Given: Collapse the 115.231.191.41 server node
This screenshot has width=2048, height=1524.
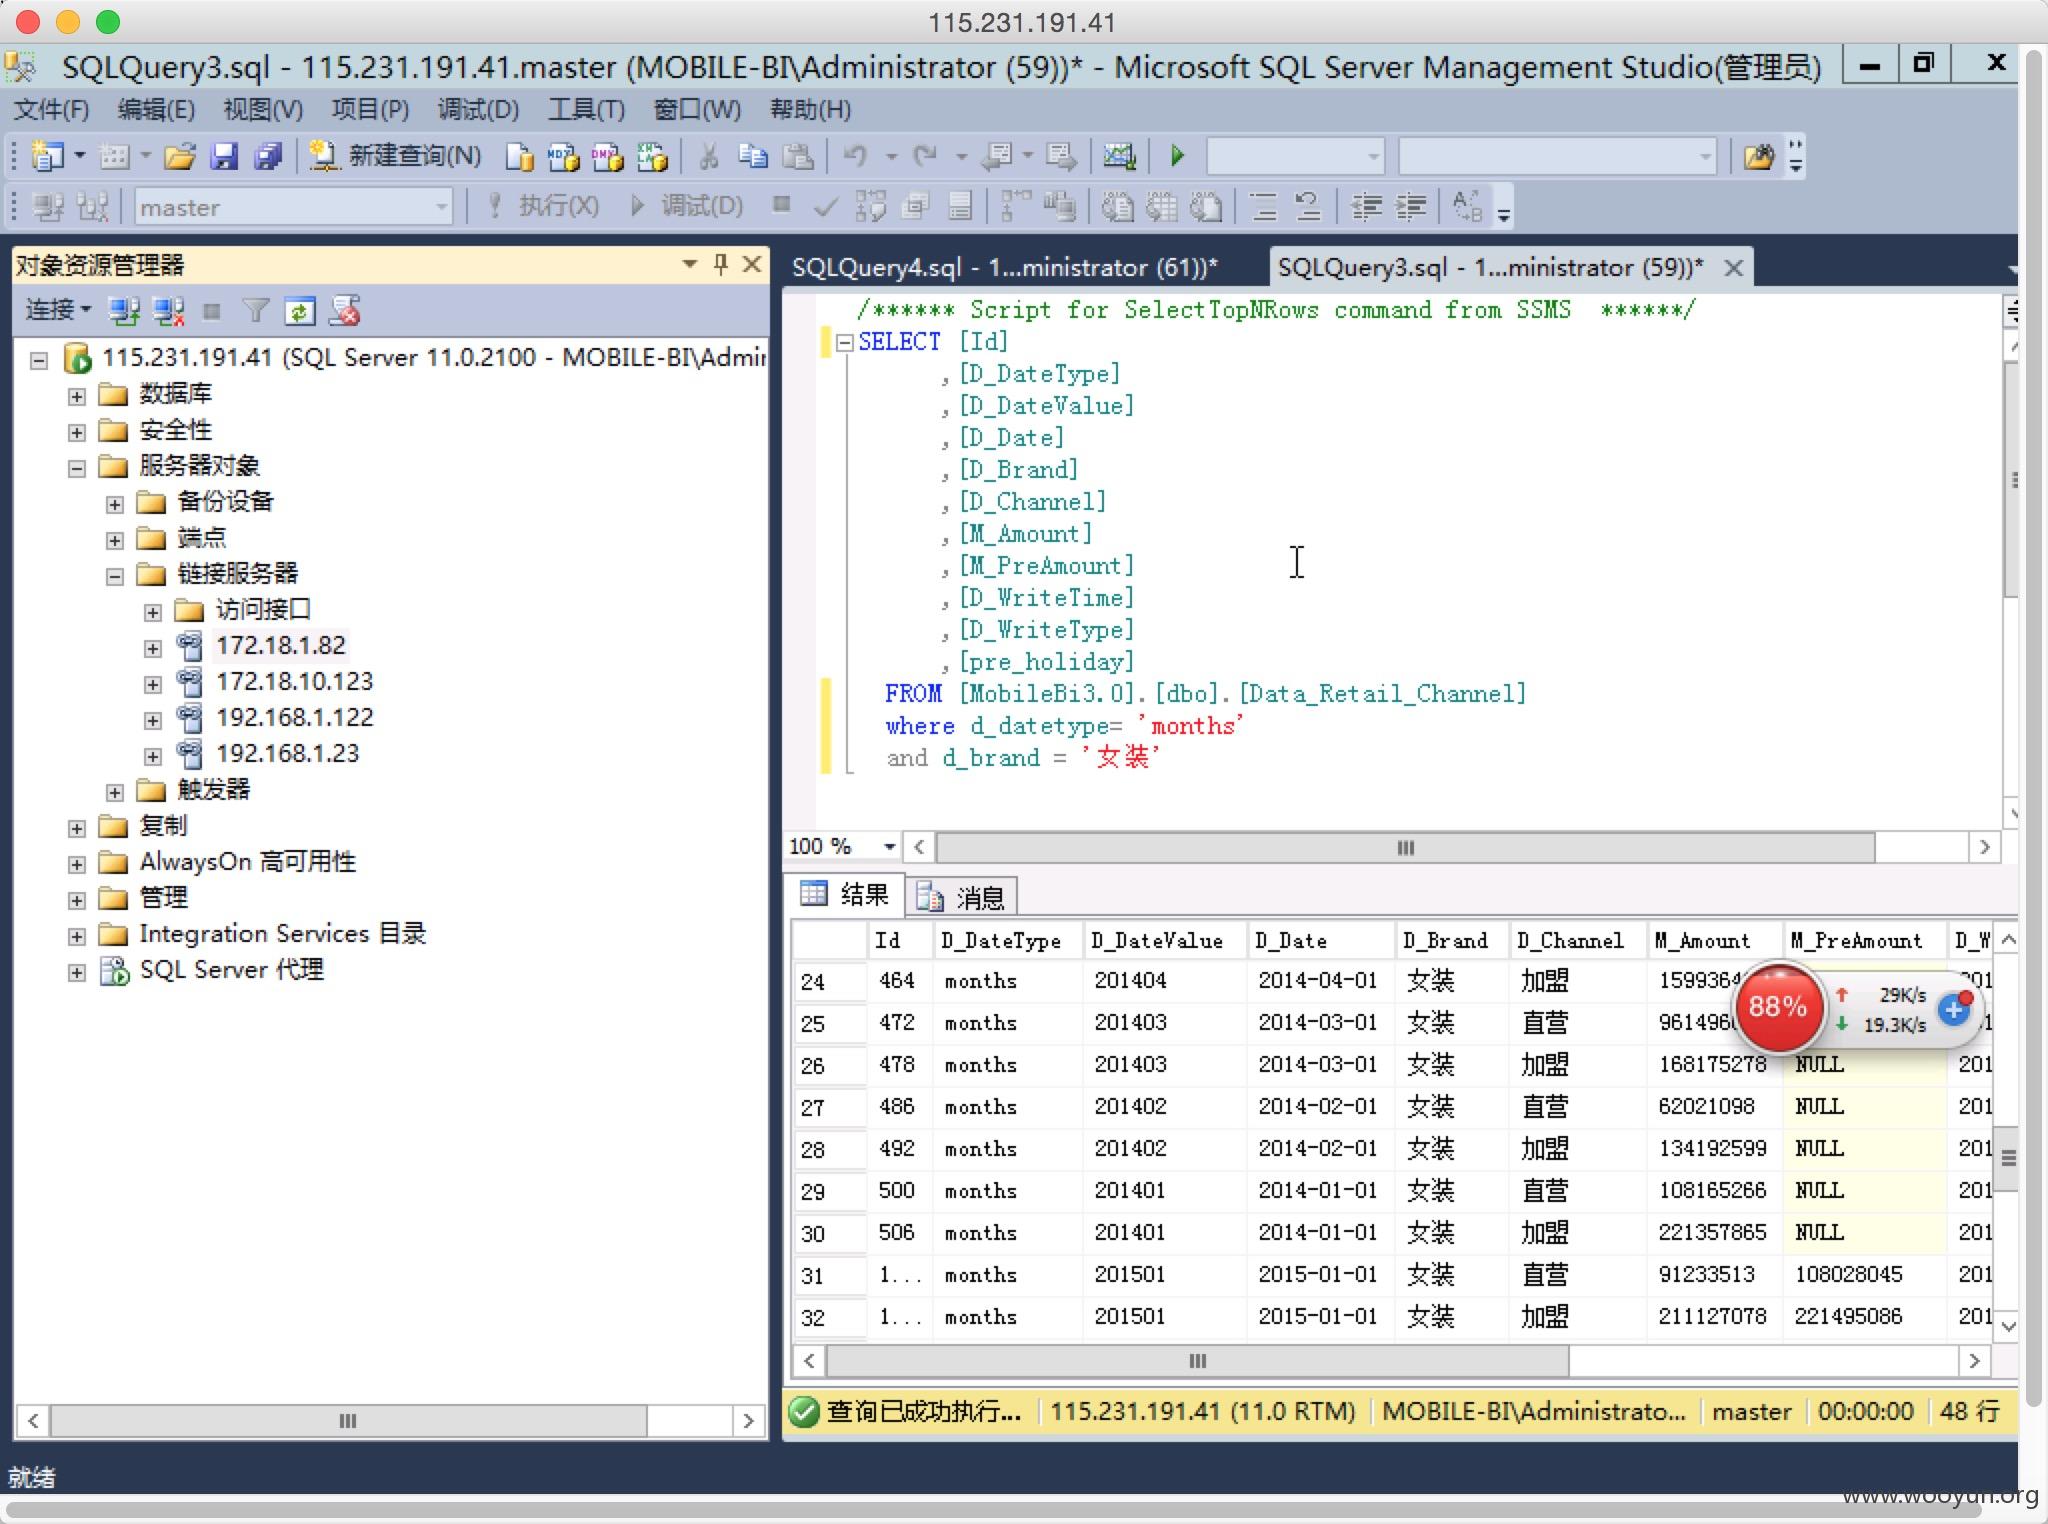Looking at the screenshot, I should [39, 360].
